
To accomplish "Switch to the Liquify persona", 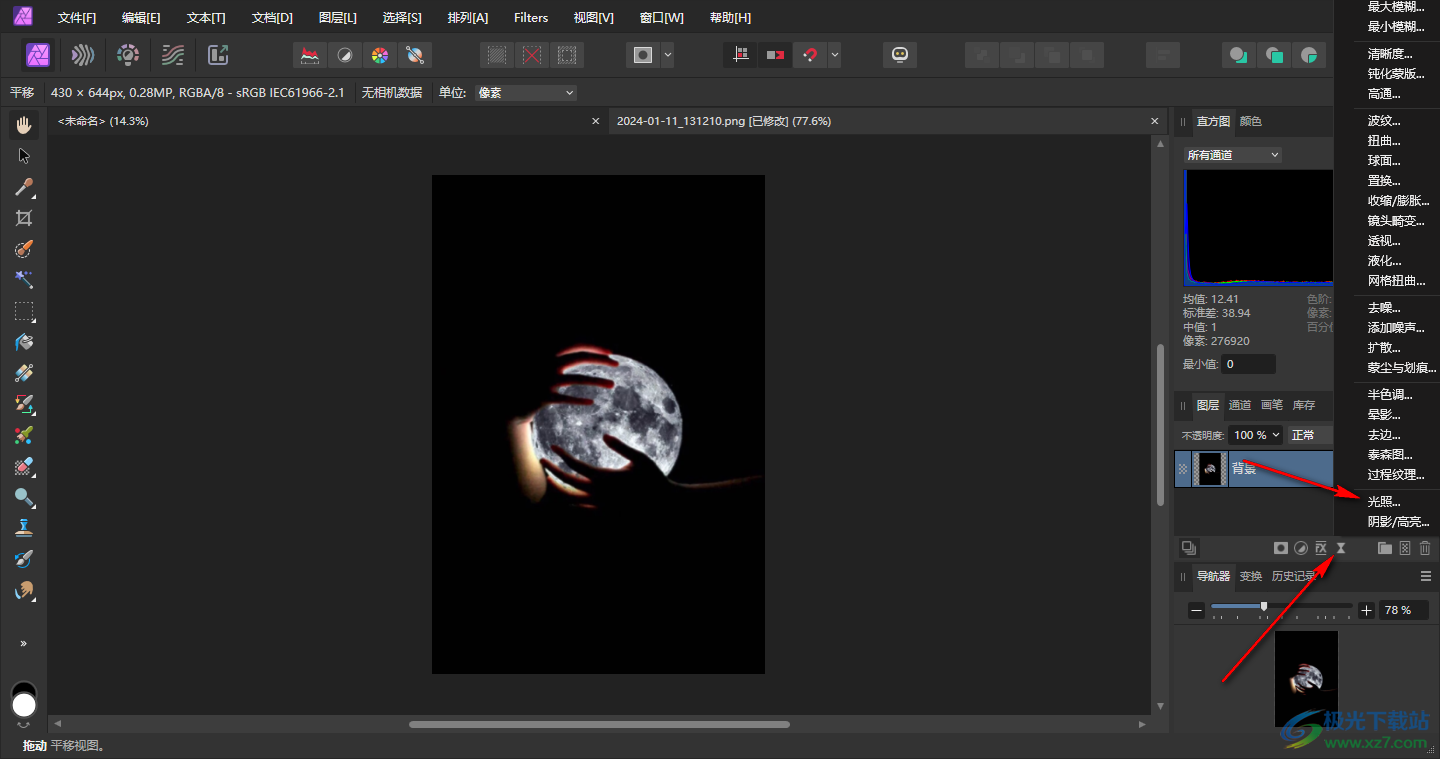I will 83,55.
